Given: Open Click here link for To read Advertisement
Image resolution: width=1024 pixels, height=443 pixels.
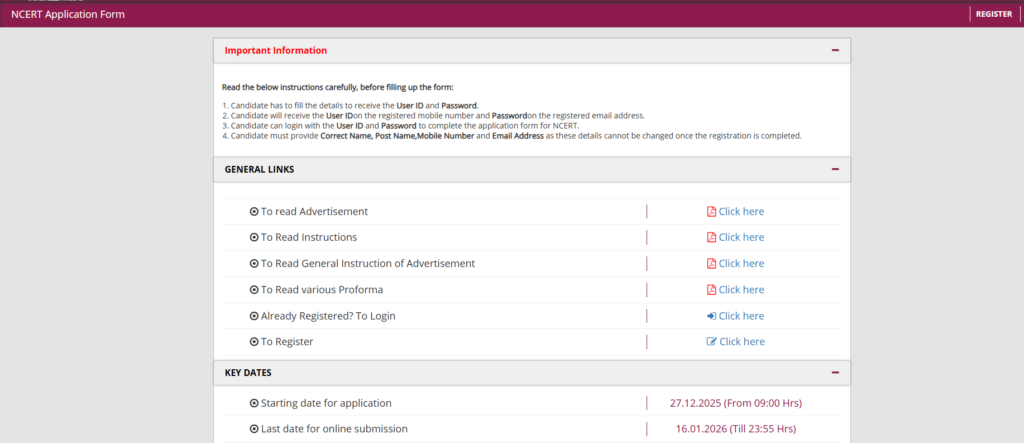Looking at the screenshot, I should [x=741, y=212].
